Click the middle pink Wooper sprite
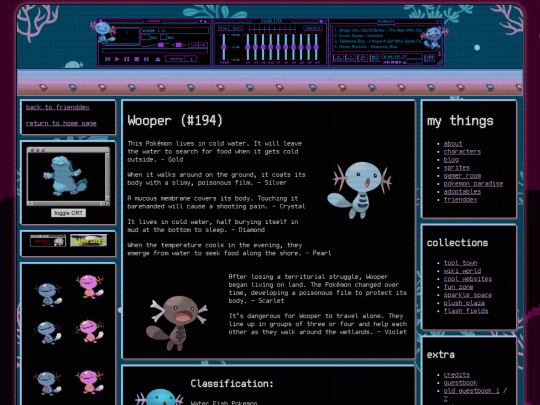This screenshot has width=540, height=405. [90, 331]
